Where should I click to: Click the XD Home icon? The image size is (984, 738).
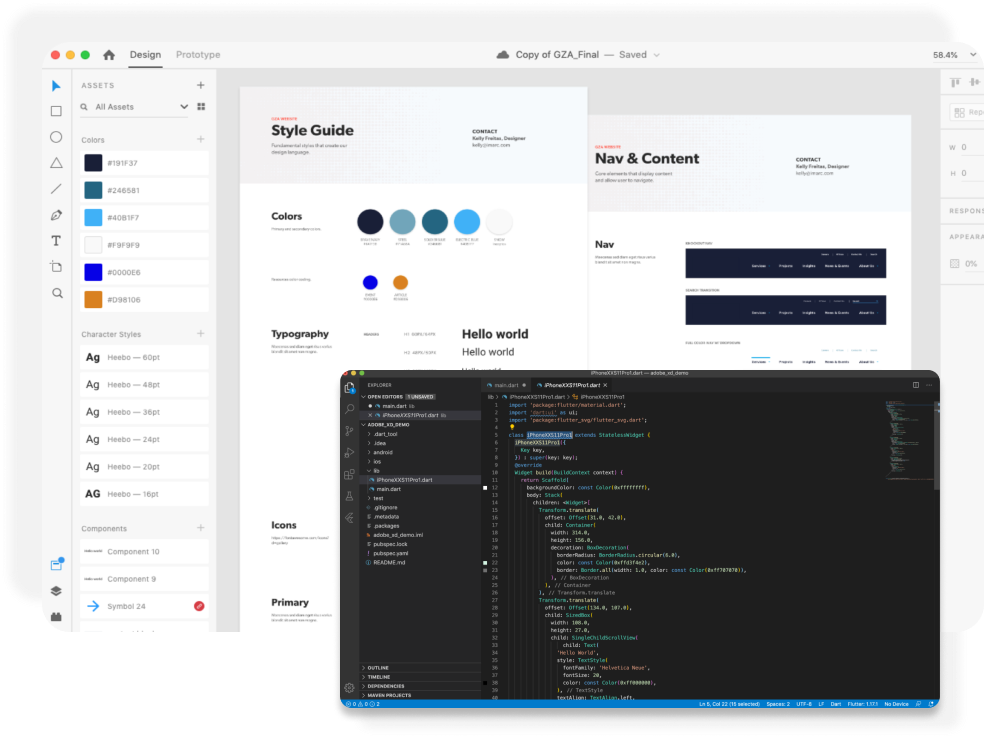point(109,55)
